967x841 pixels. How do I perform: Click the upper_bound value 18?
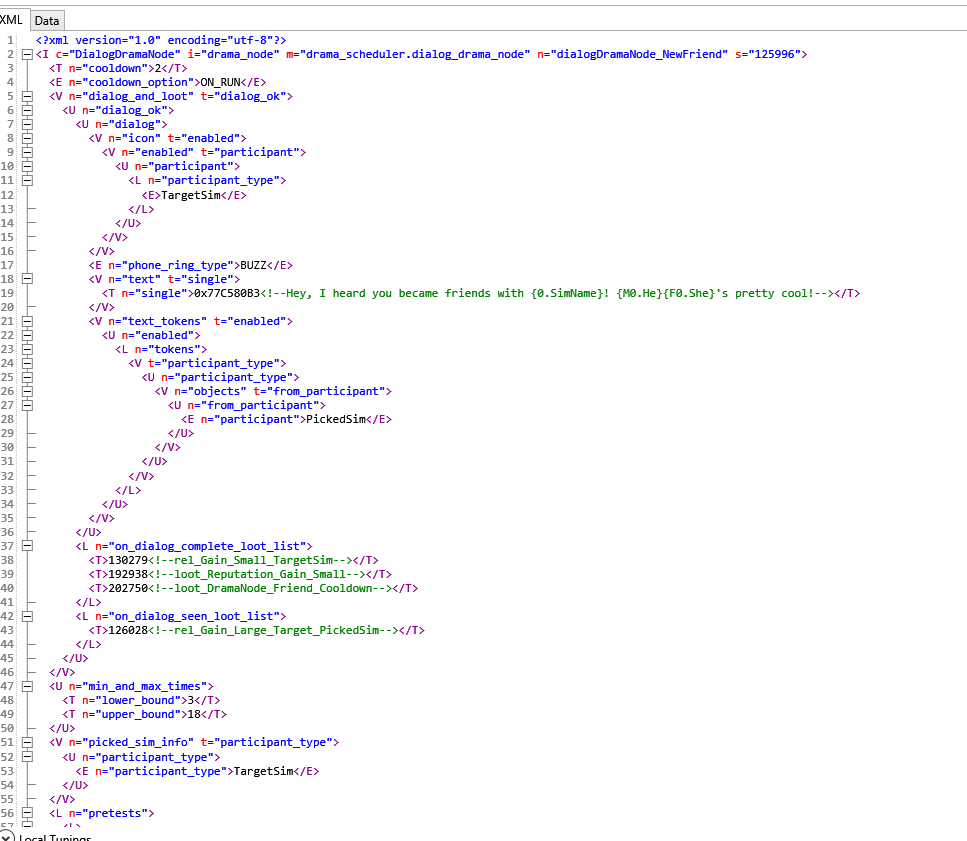coord(194,715)
